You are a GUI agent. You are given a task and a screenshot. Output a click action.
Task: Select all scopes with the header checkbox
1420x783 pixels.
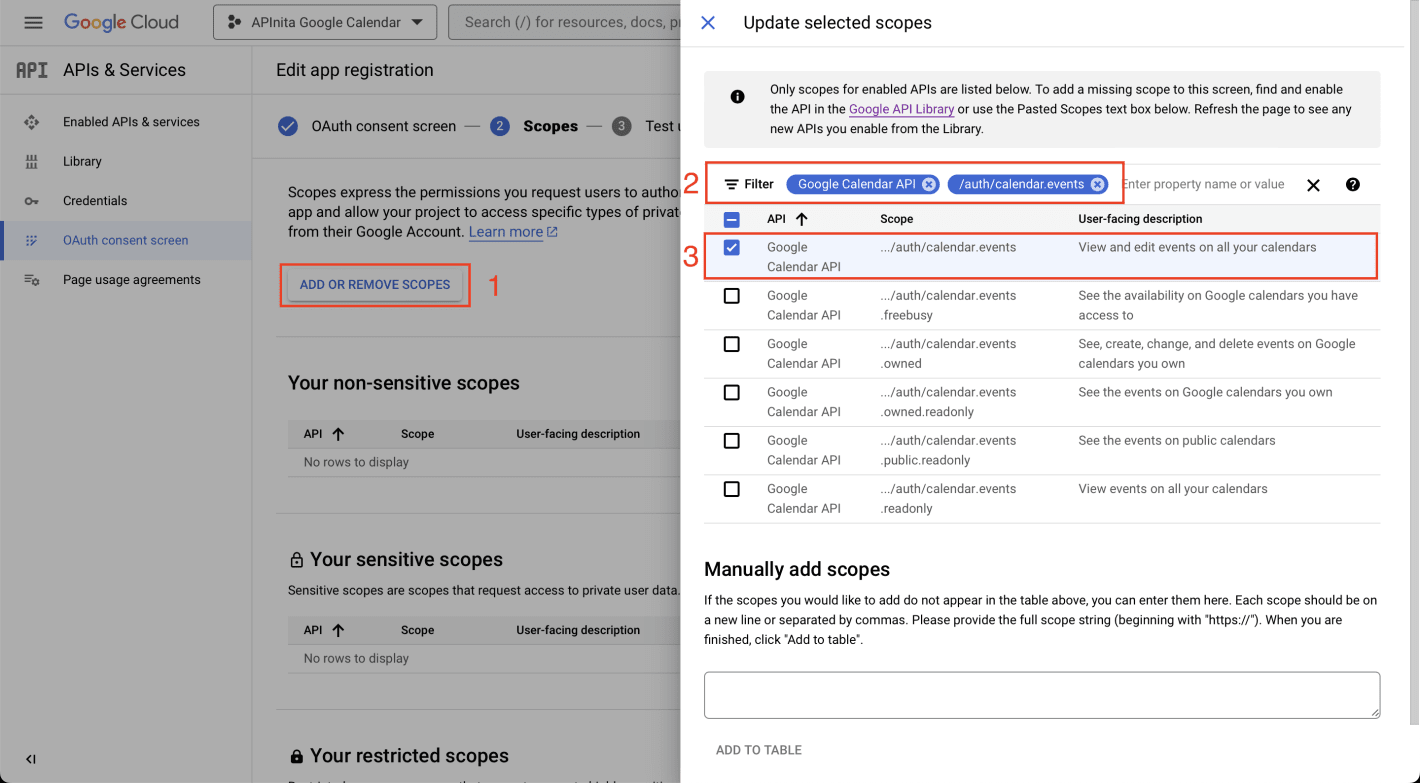click(x=731, y=218)
